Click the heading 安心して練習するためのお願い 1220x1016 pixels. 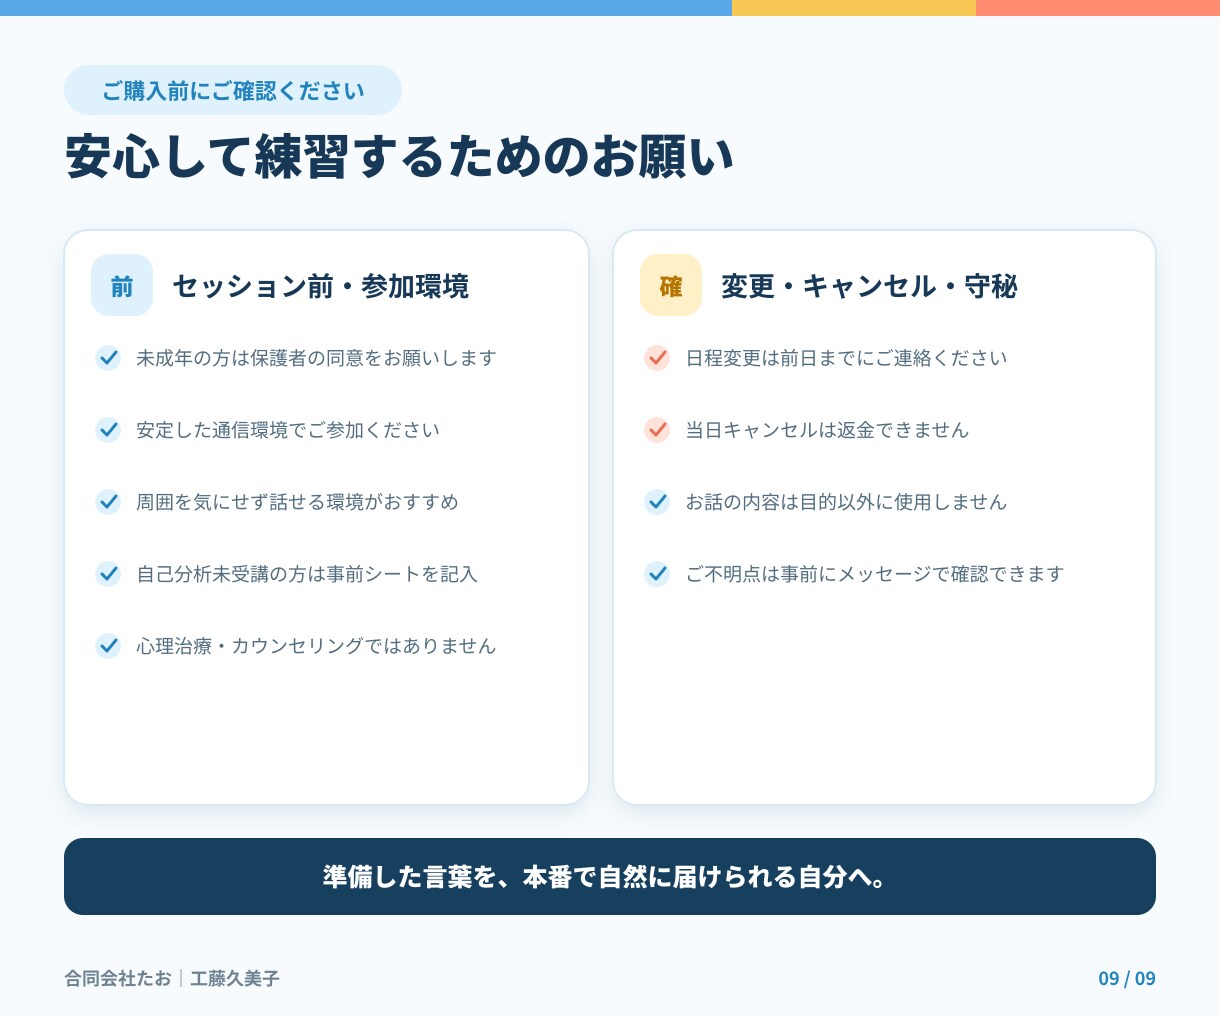[x=400, y=157]
